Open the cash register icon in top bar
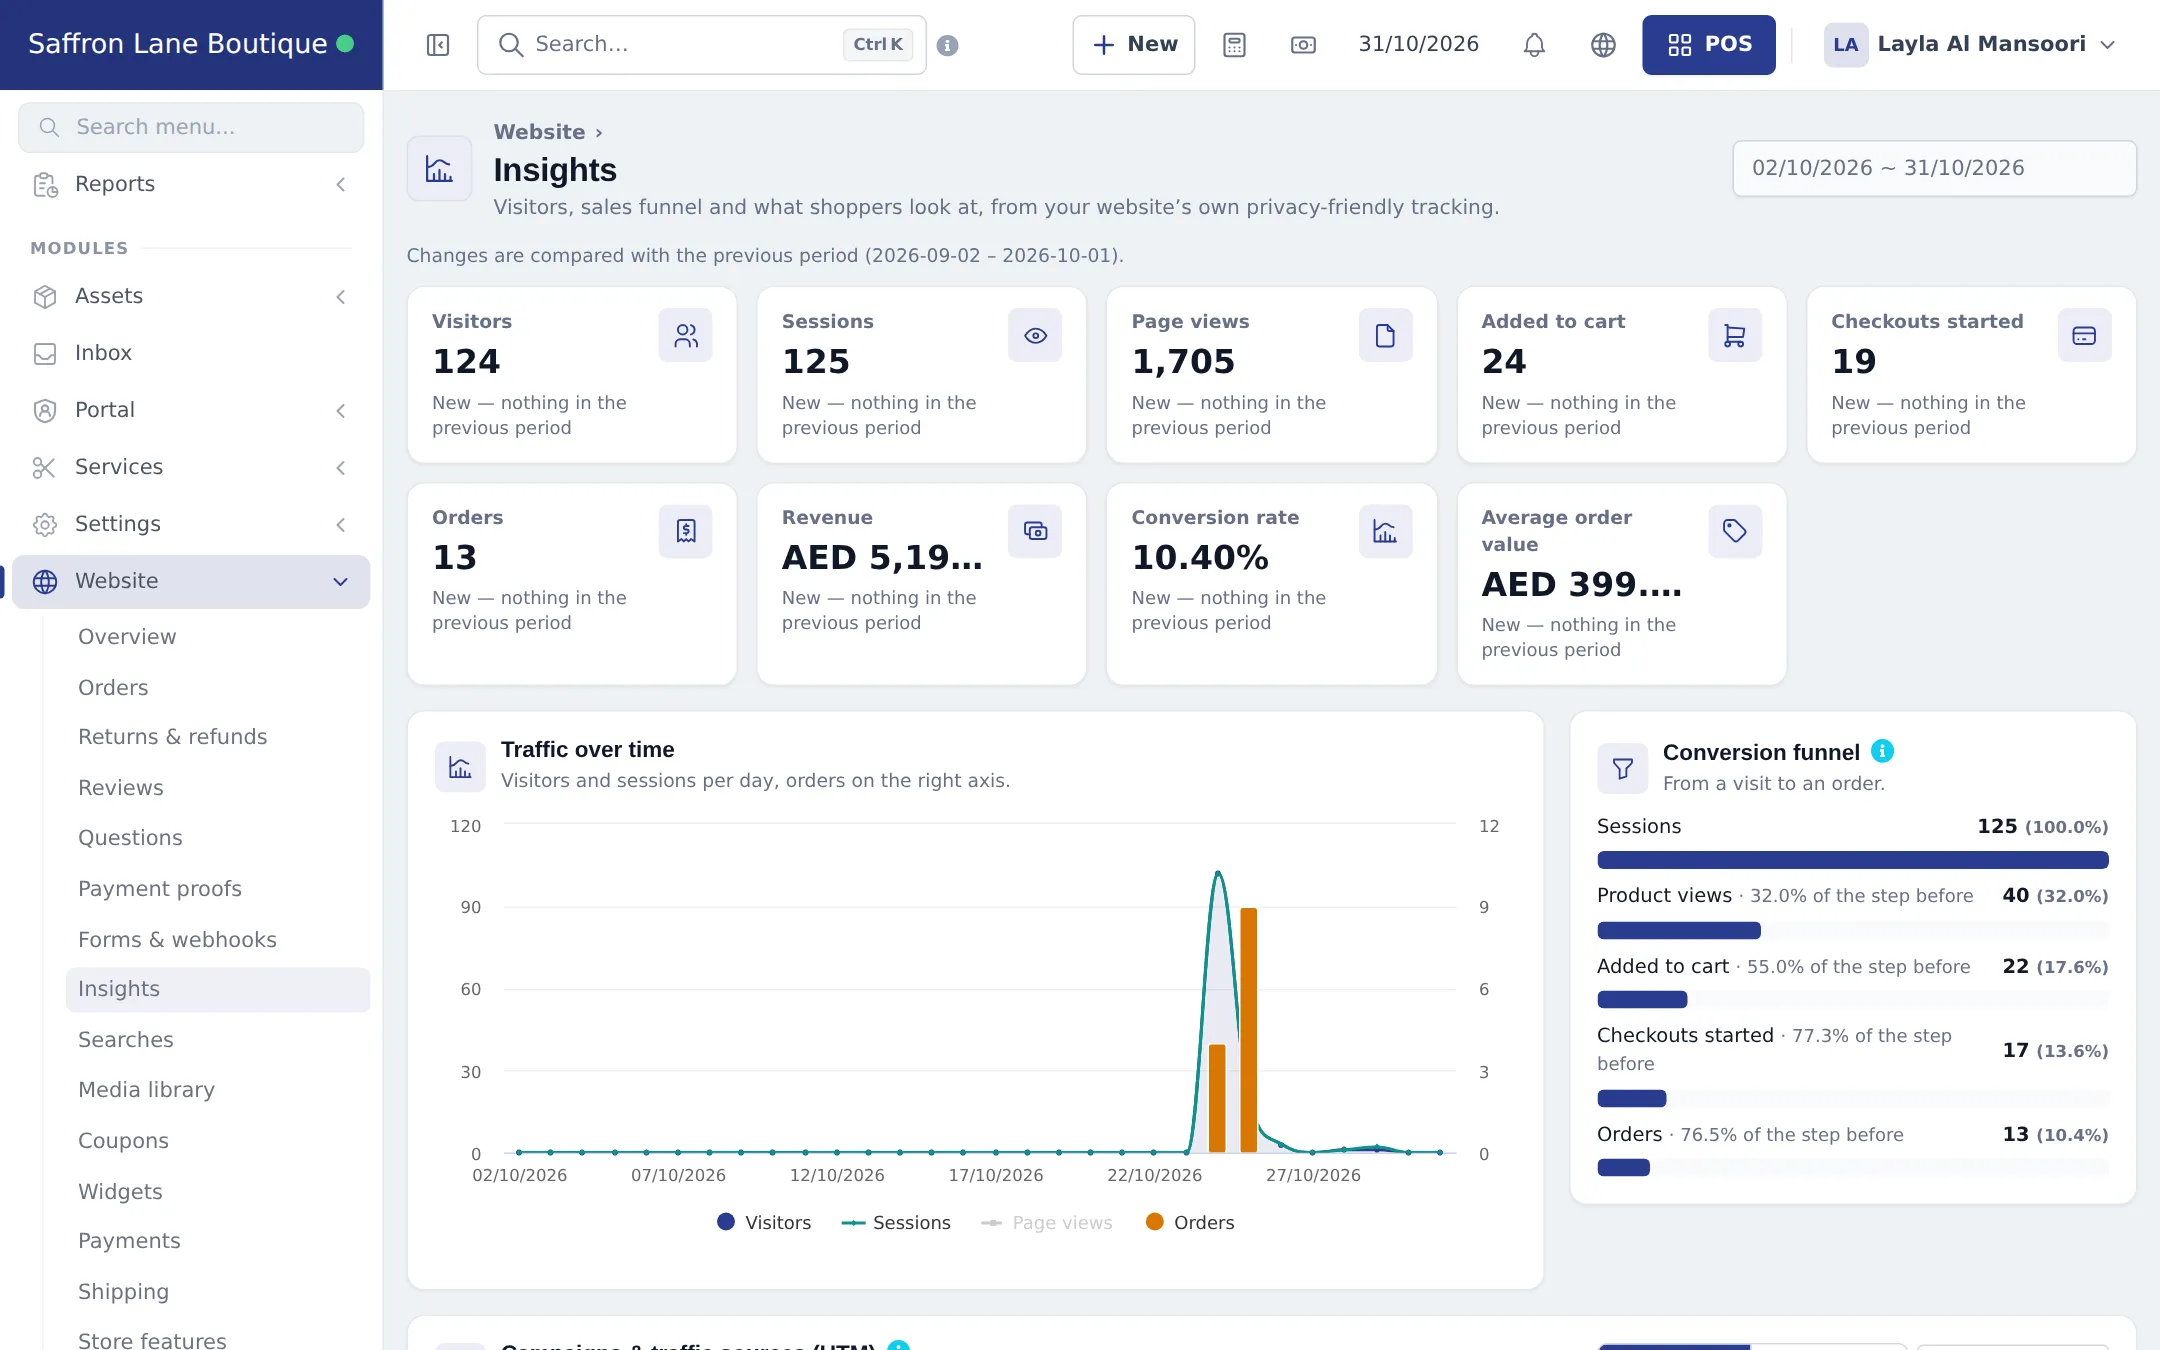The width and height of the screenshot is (2160, 1350). pos(1303,45)
